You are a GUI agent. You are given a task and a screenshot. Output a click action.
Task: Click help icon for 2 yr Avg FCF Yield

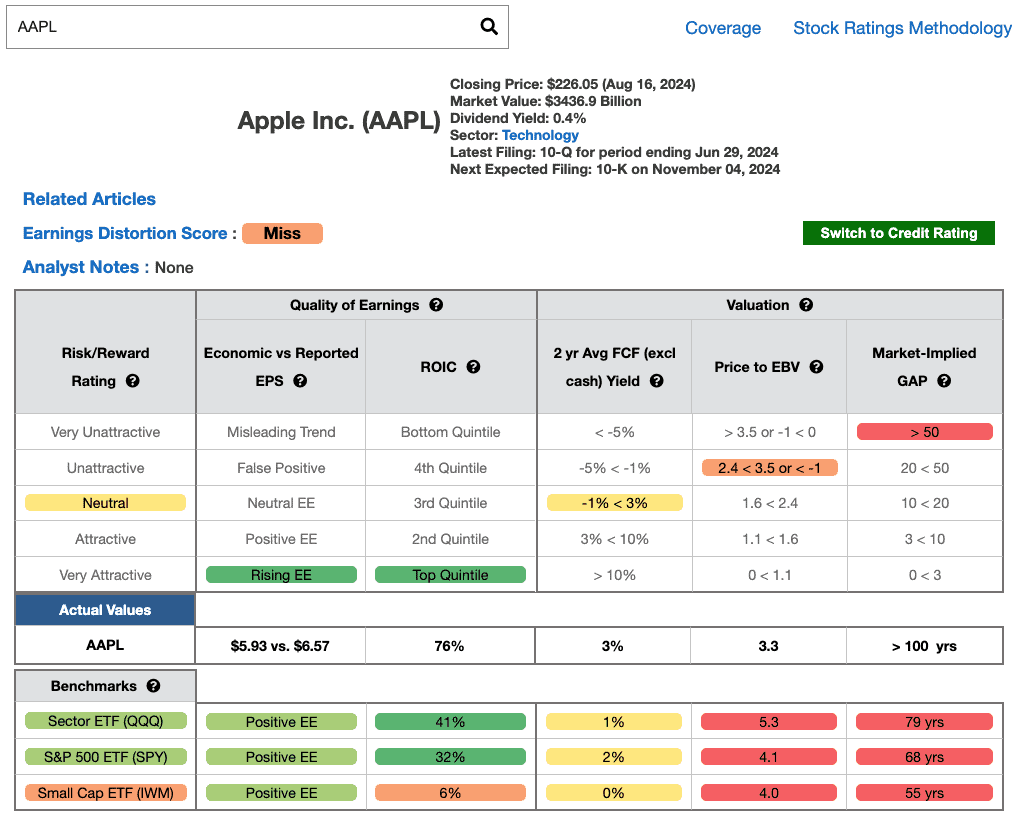[x=657, y=381]
